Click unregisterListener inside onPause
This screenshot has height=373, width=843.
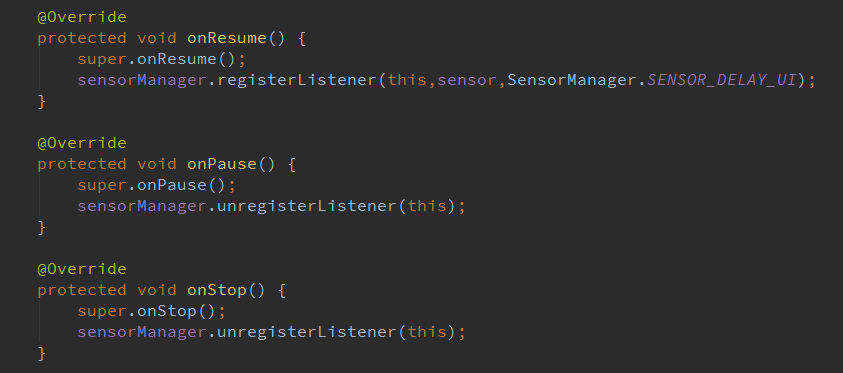coord(306,206)
